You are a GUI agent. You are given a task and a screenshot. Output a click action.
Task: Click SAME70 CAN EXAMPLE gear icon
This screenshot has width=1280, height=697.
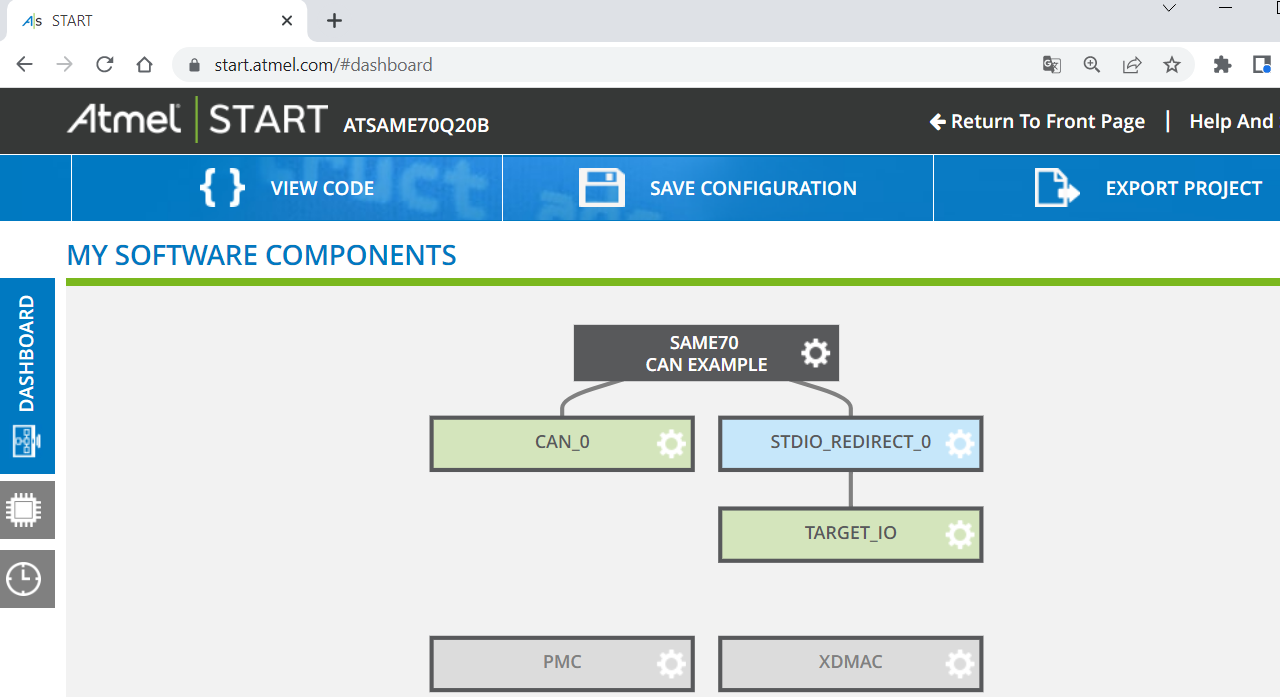815,353
